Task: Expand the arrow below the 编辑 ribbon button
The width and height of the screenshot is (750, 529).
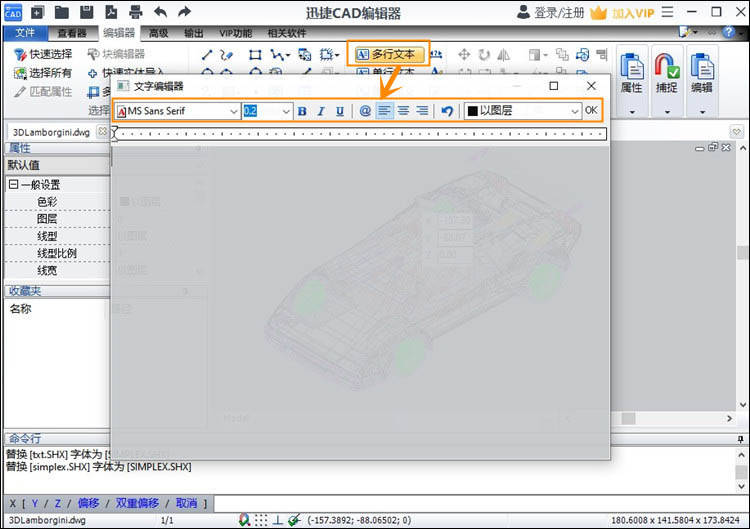Action: [x=702, y=112]
